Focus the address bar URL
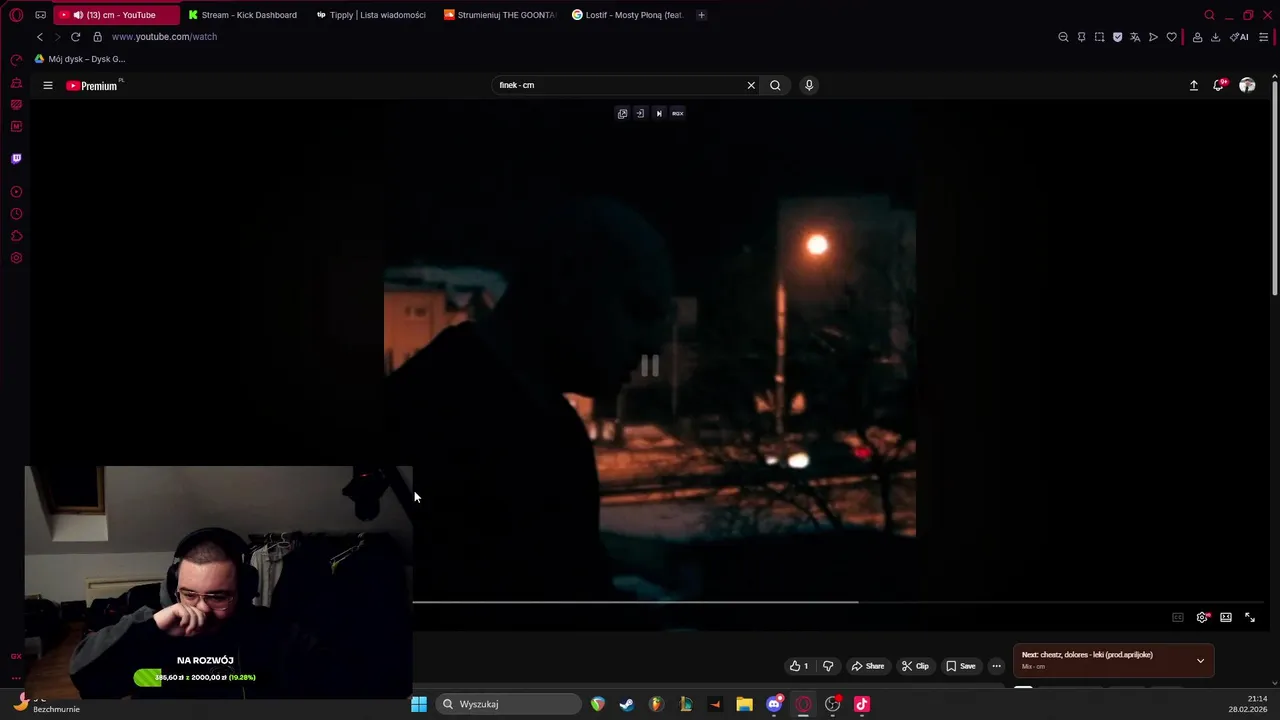This screenshot has height=720, width=1280. click(x=165, y=37)
